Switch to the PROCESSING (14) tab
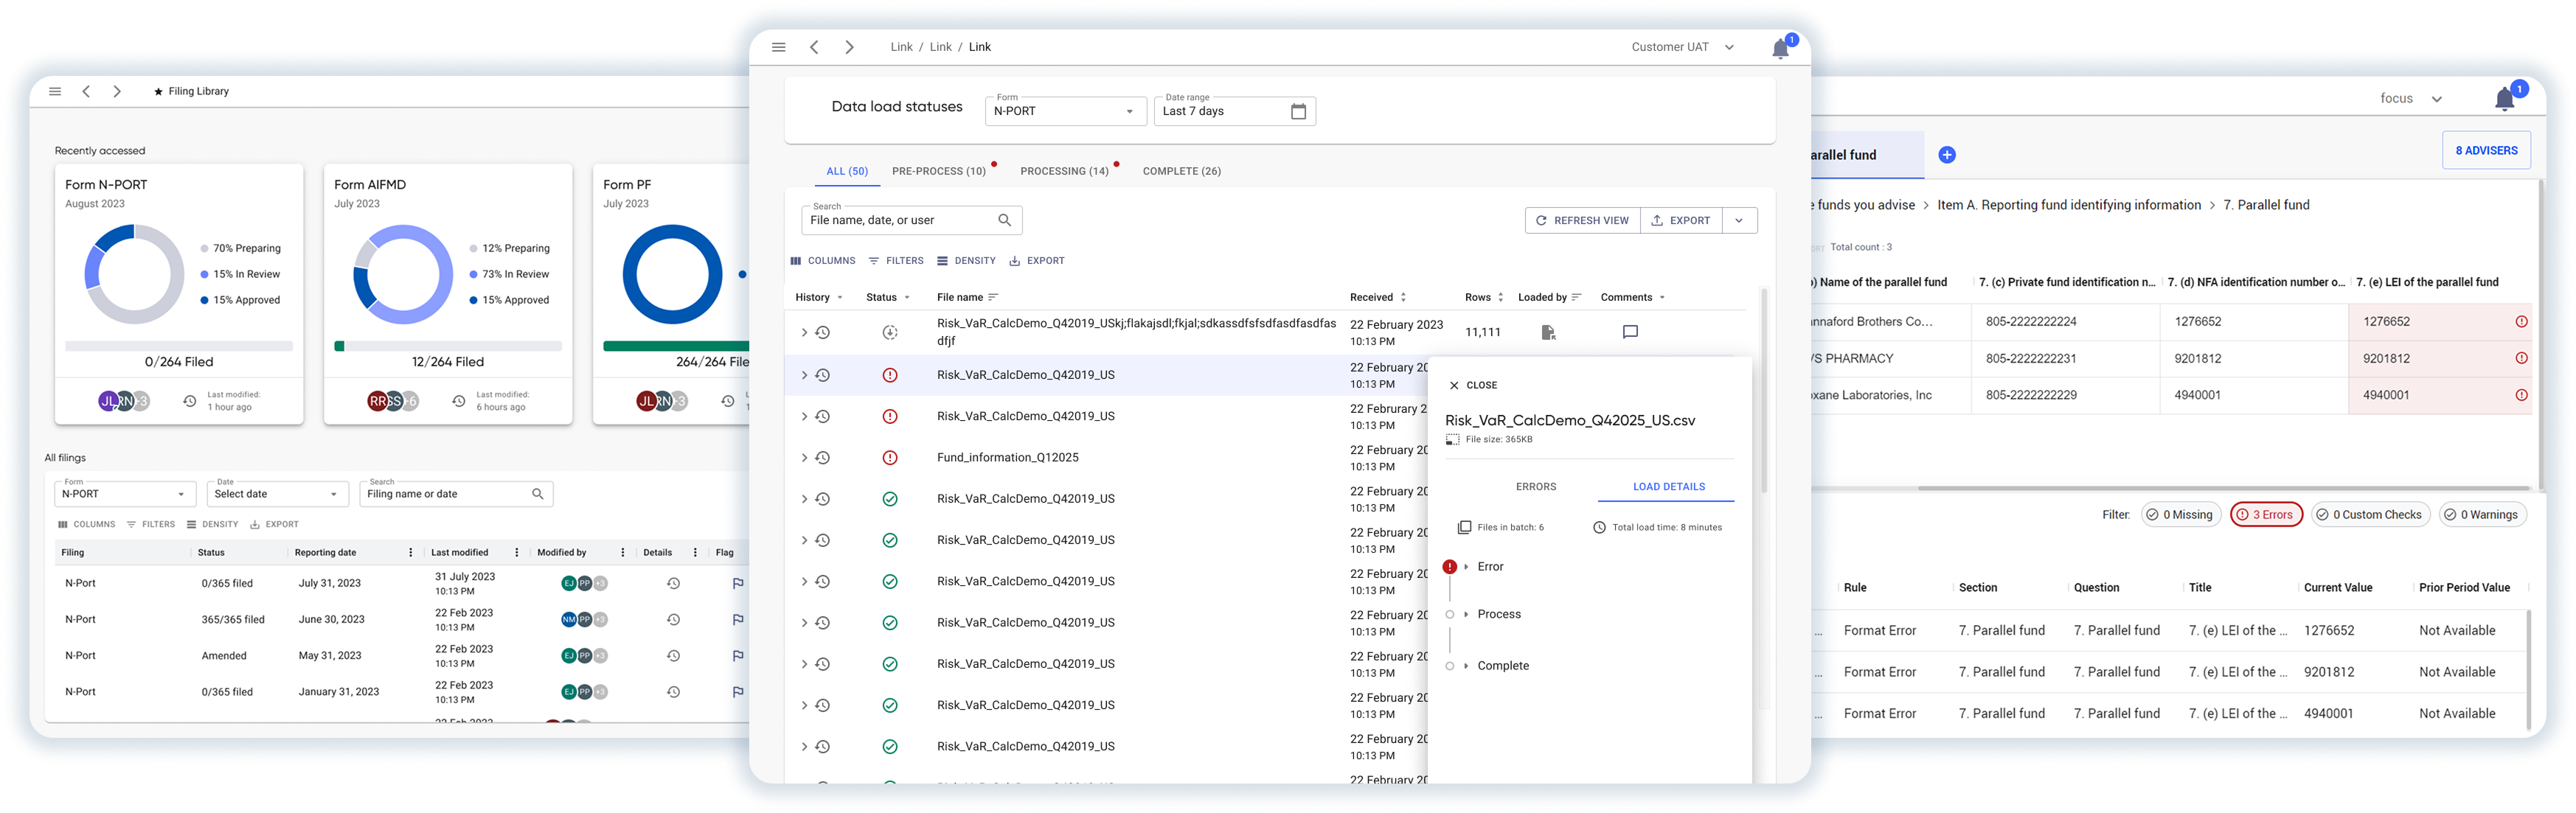Viewport: 2576px width, 813px height. [x=1064, y=171]
